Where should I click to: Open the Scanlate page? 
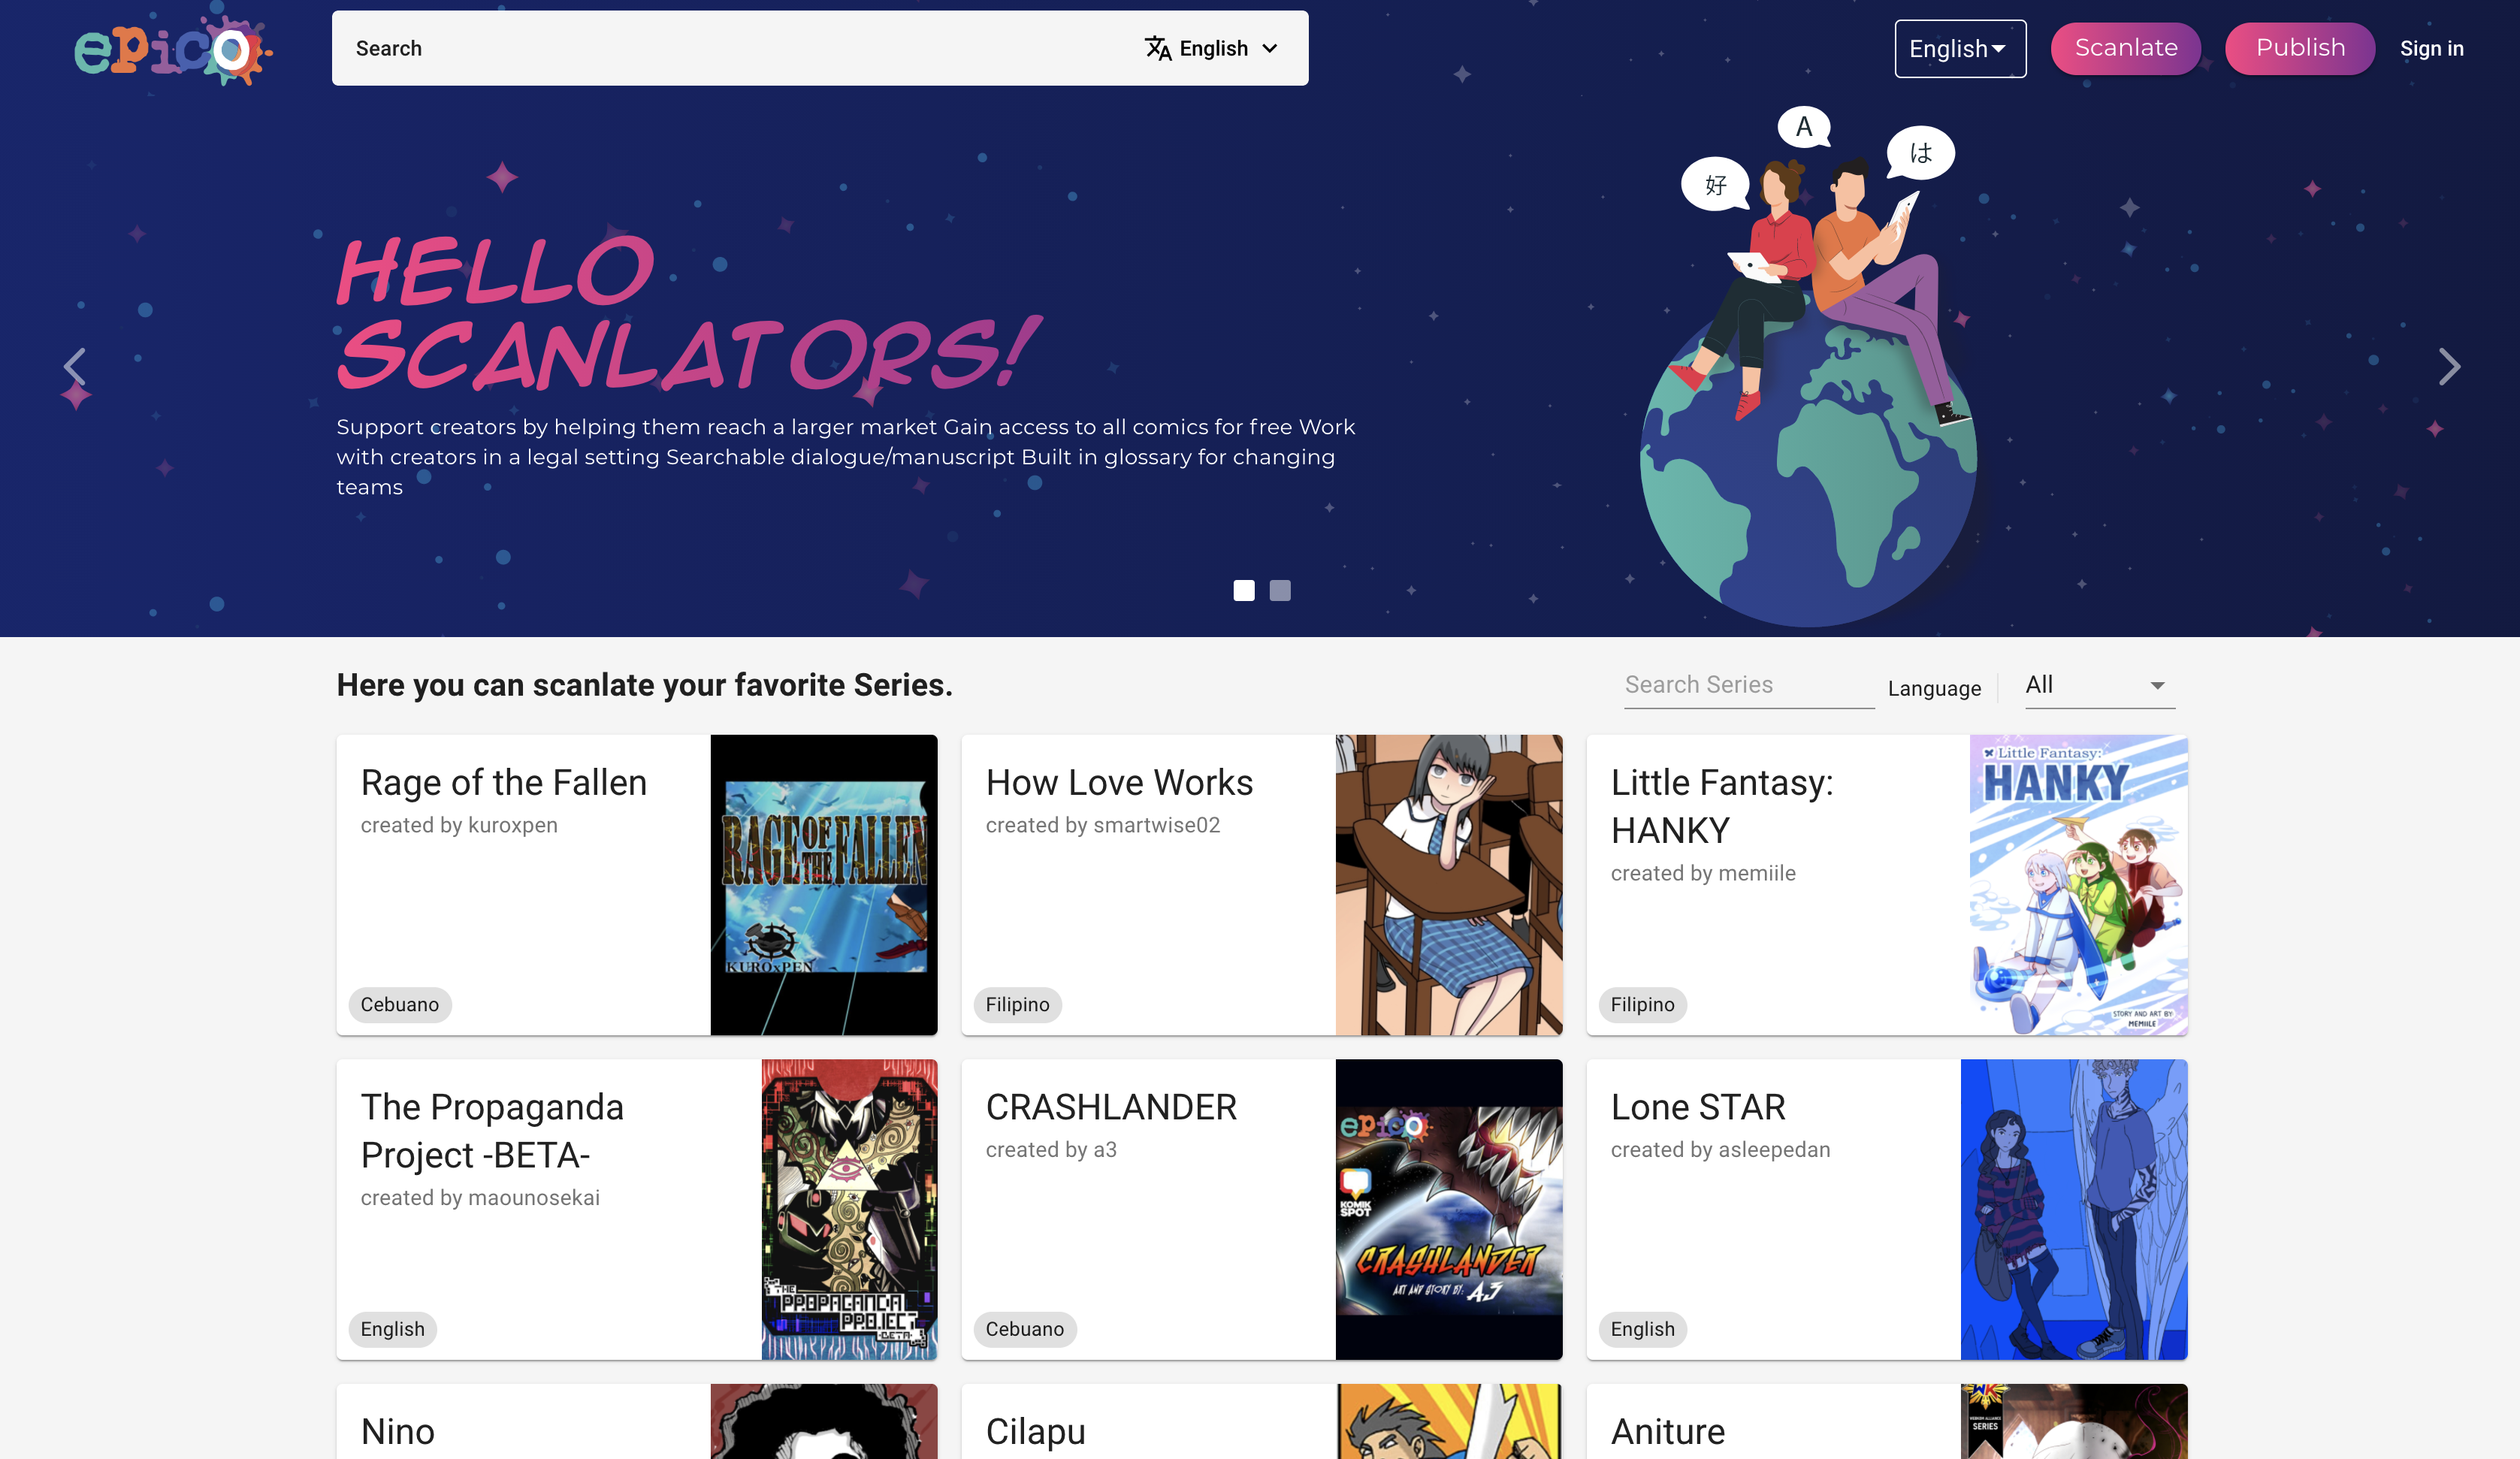pos(2125,48)
